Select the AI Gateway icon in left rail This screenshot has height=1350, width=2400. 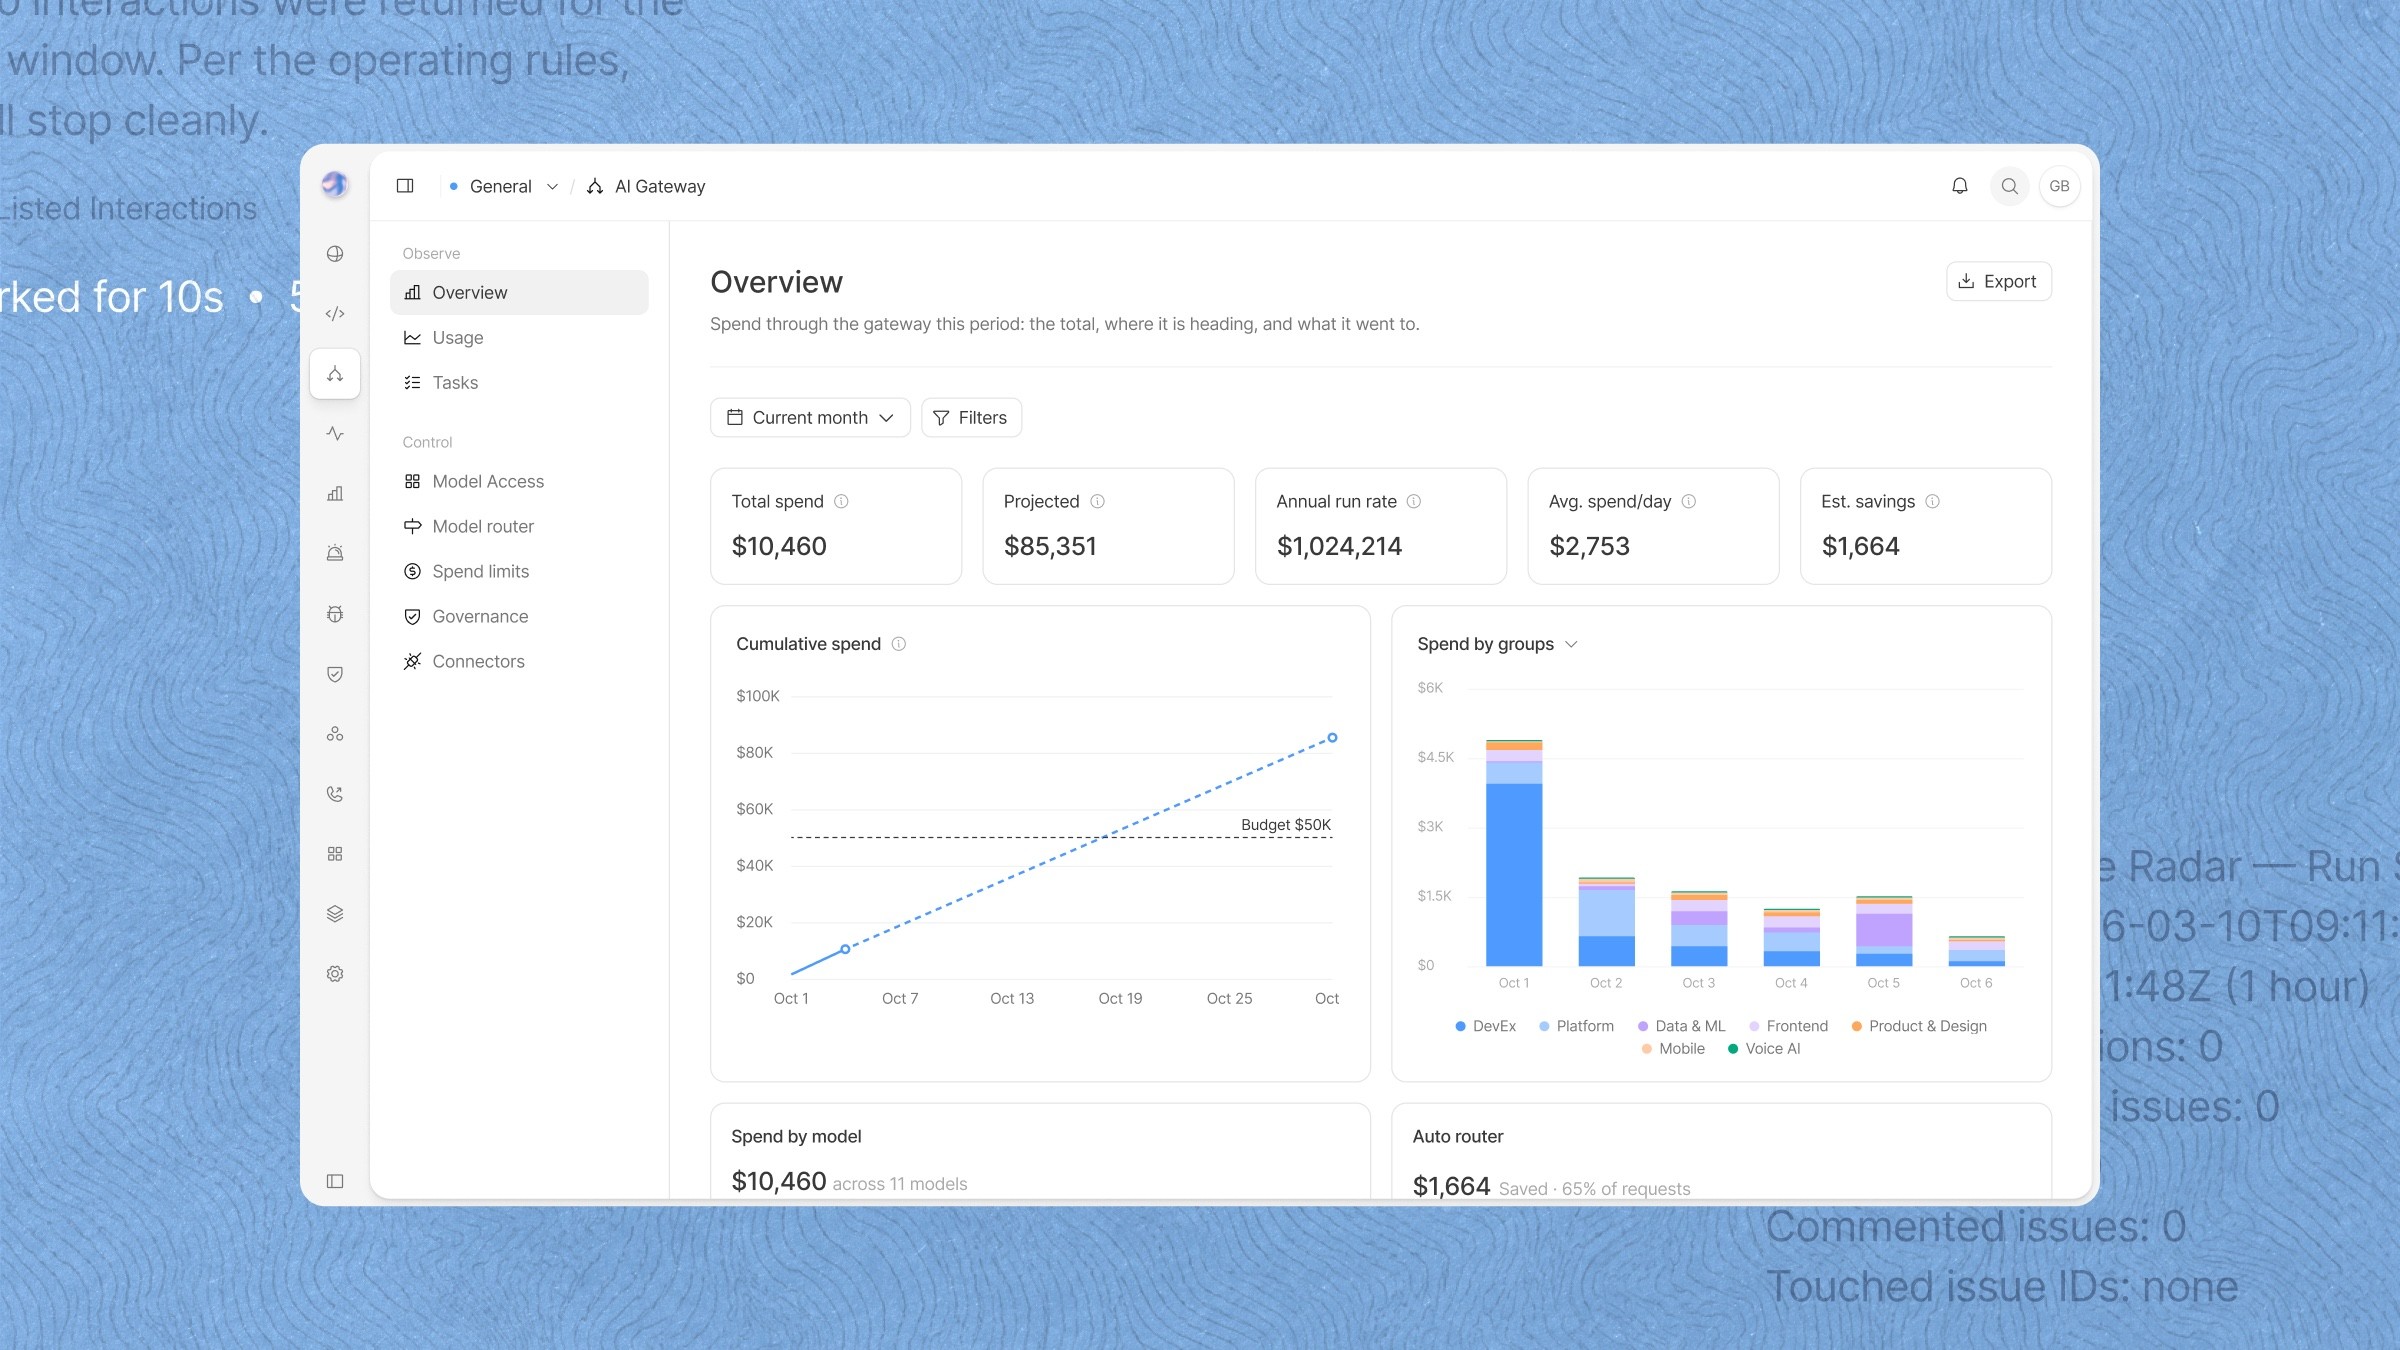(x=335, y=374)
